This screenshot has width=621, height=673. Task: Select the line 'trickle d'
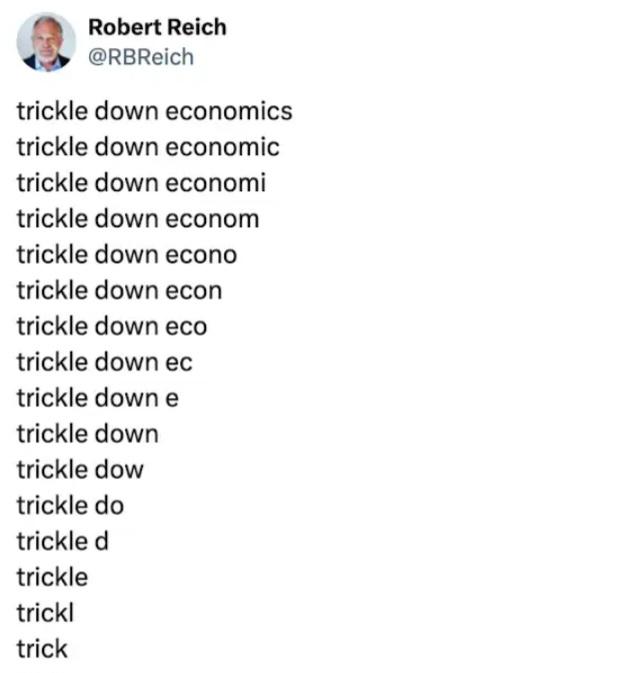click(62, 542)
